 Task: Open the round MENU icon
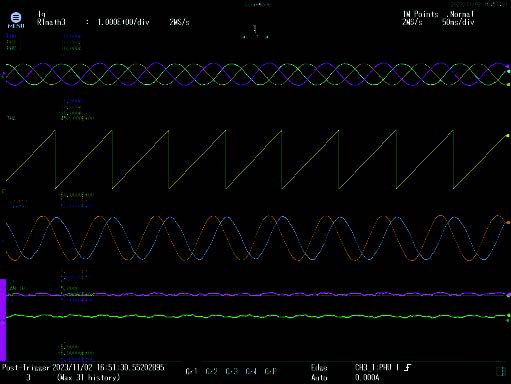(16, 20)
